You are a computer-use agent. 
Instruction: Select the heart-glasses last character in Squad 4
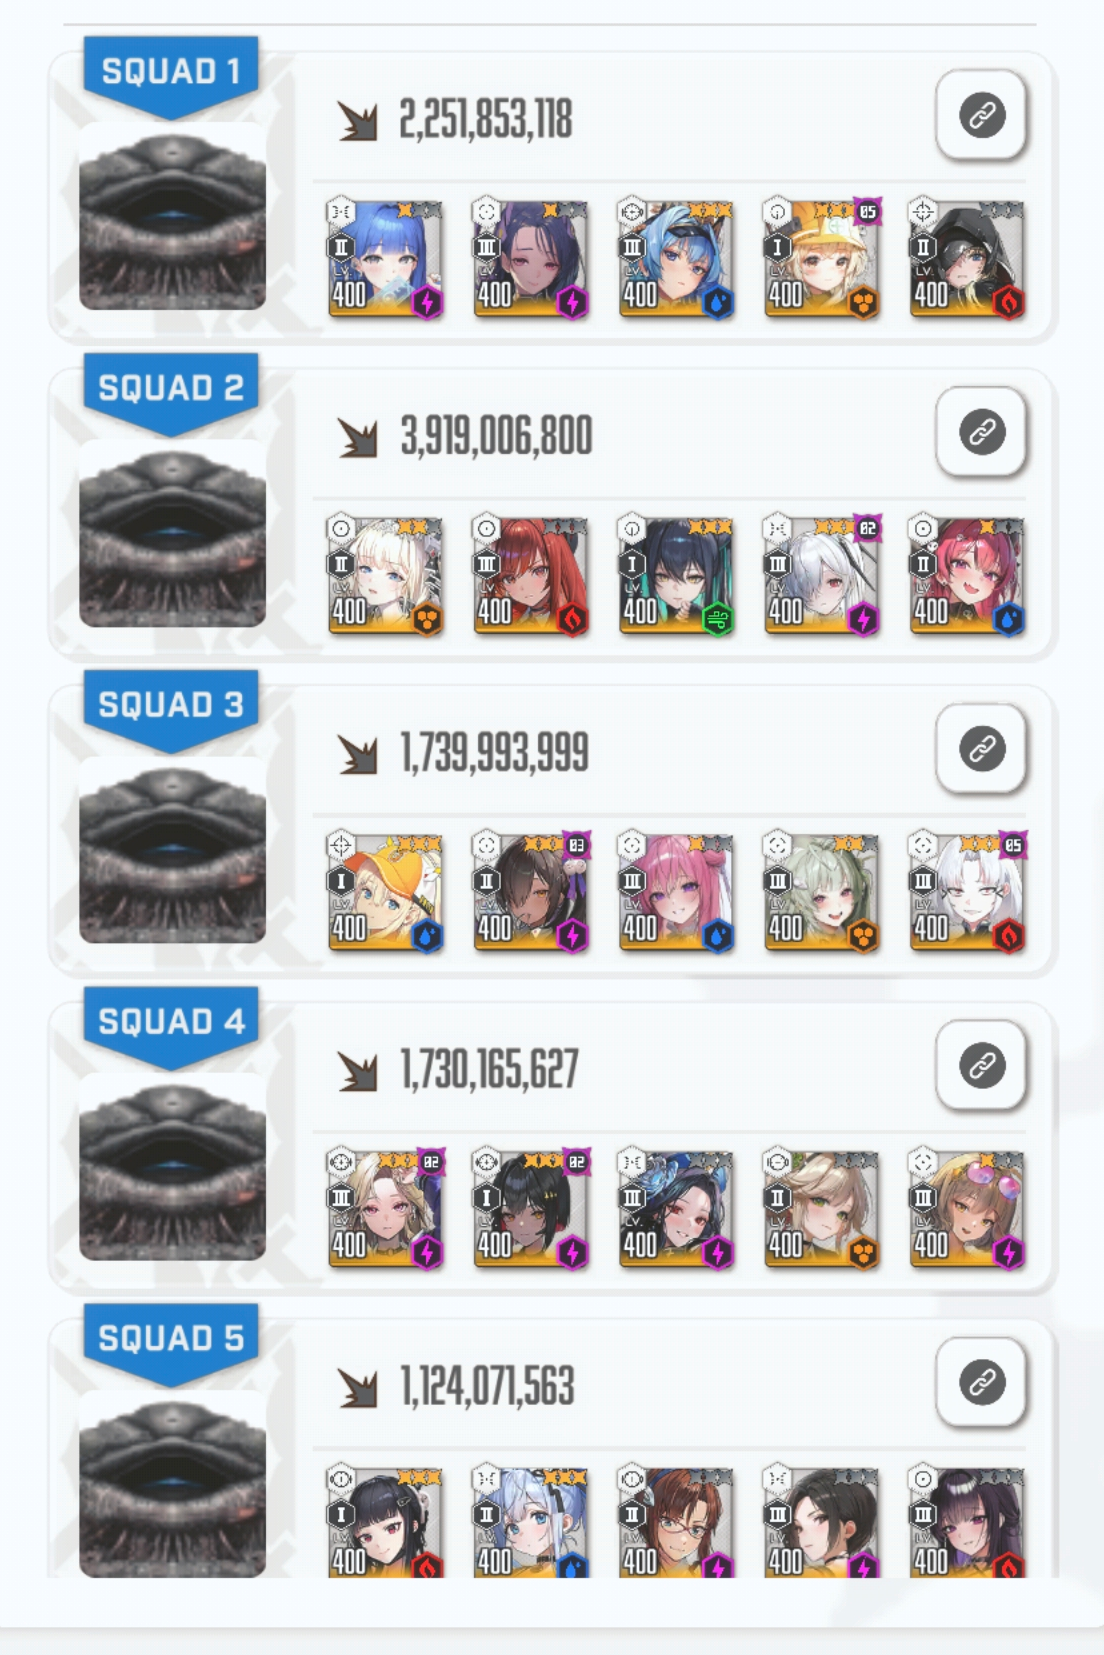[967, 1209]
